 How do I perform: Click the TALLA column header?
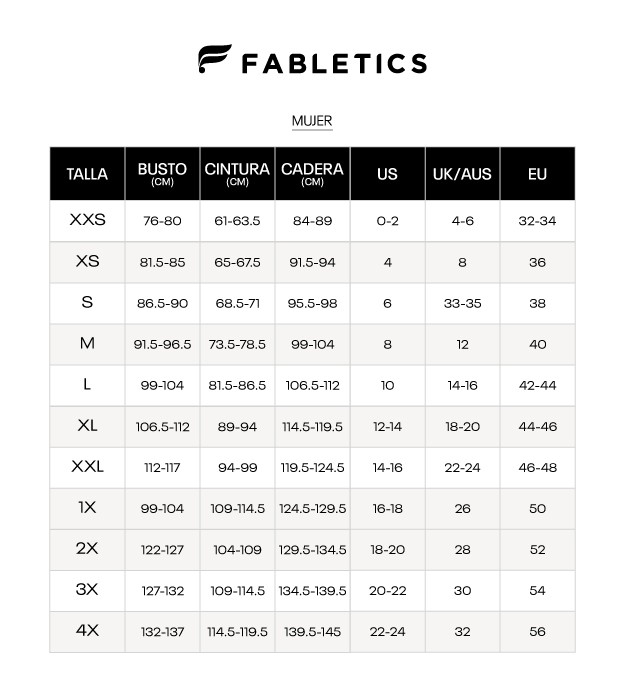click(87, 174)
